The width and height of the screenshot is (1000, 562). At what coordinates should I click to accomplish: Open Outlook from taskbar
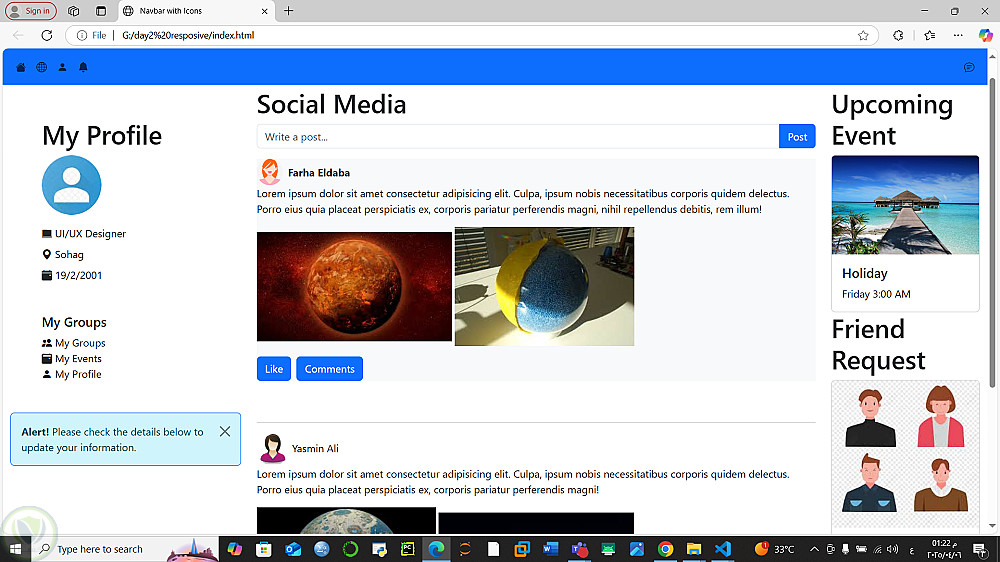click(293, 549)
